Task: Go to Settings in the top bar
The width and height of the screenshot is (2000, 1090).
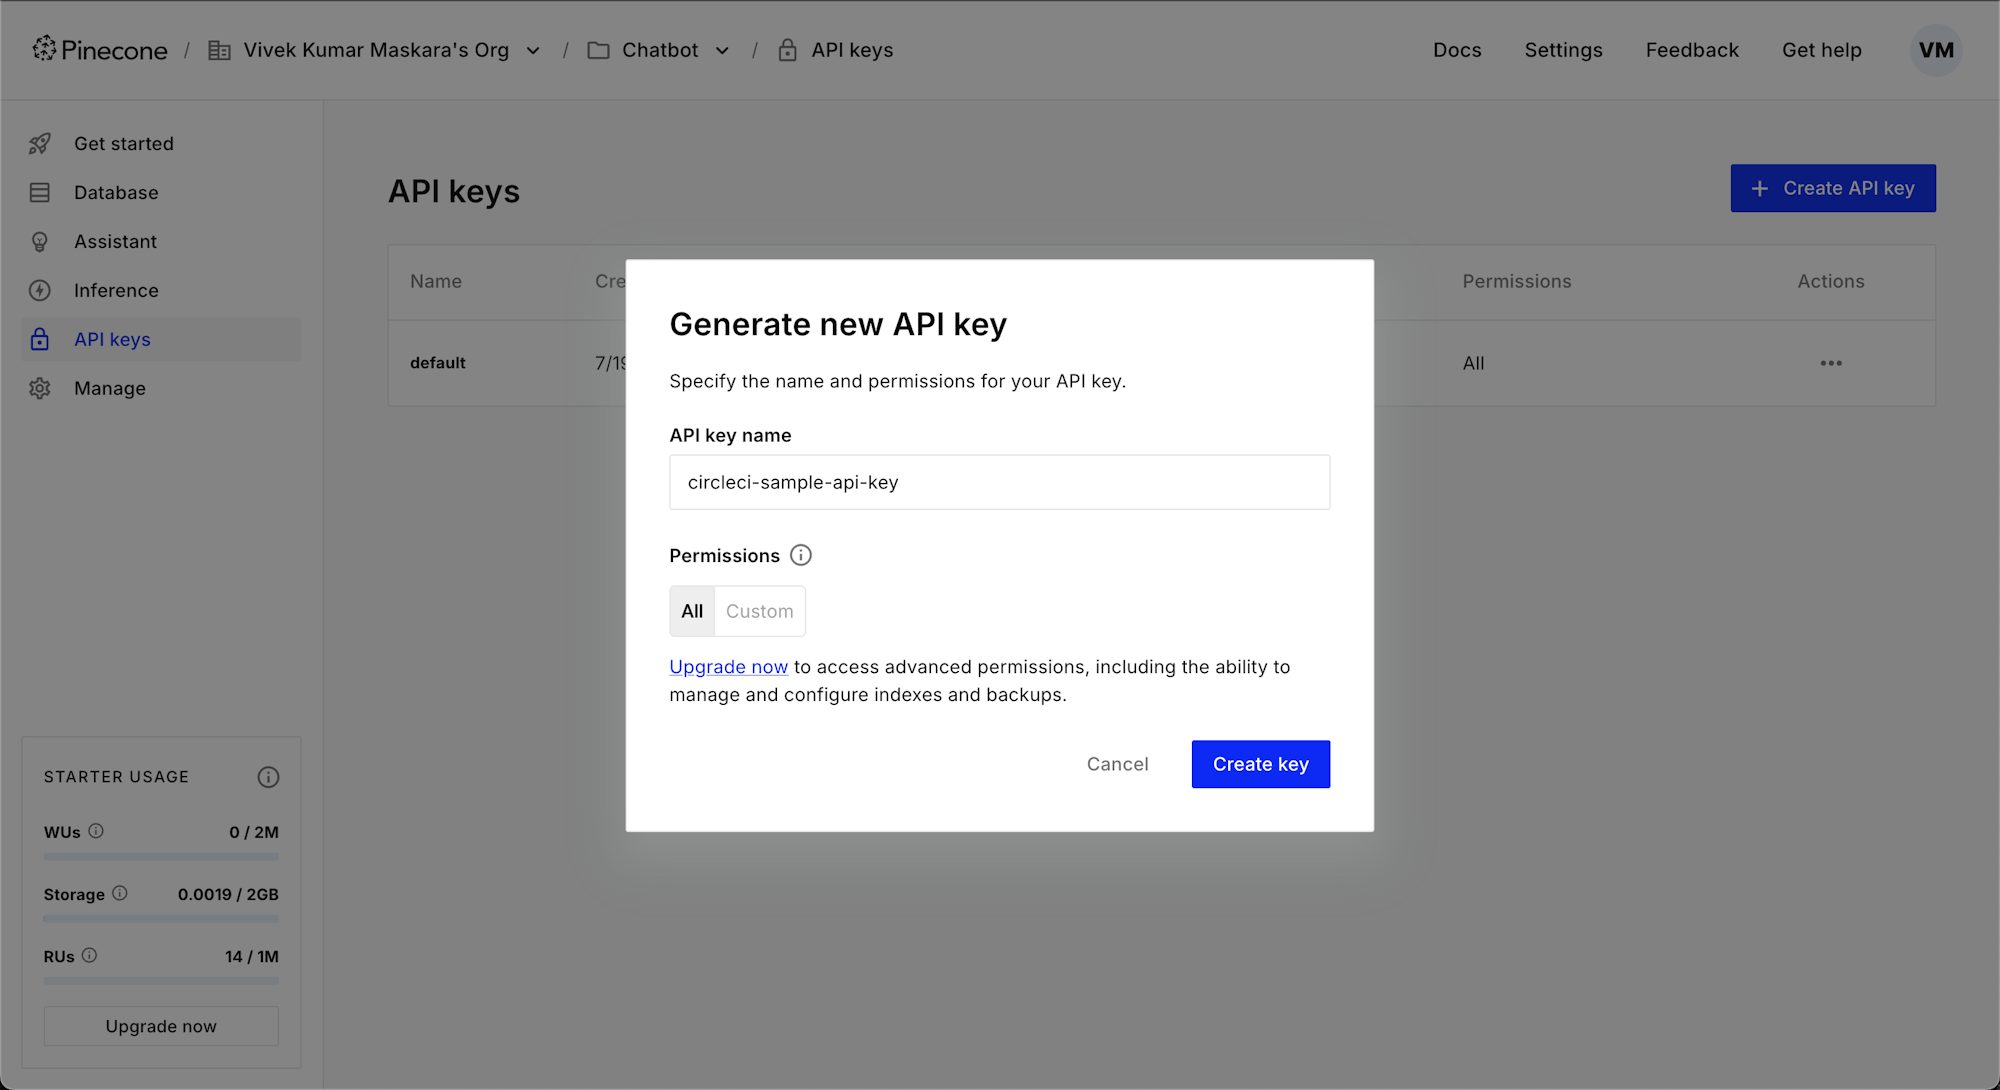Action: click(x=1563, y=50)
